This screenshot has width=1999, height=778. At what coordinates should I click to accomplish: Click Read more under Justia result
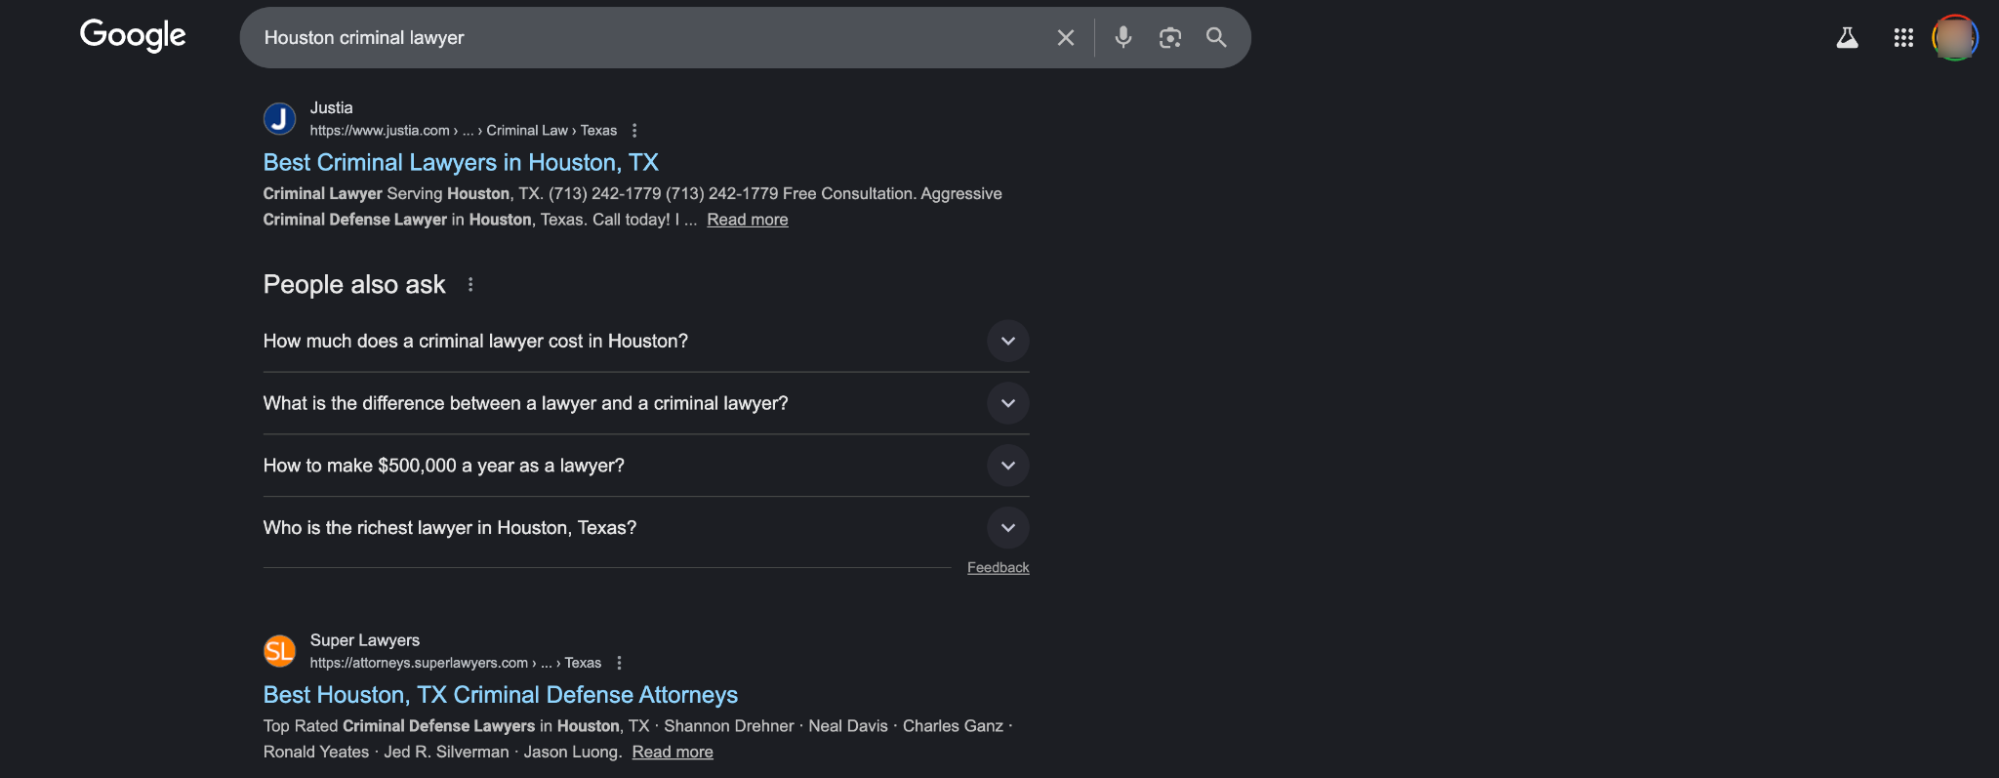pos(747,220)
